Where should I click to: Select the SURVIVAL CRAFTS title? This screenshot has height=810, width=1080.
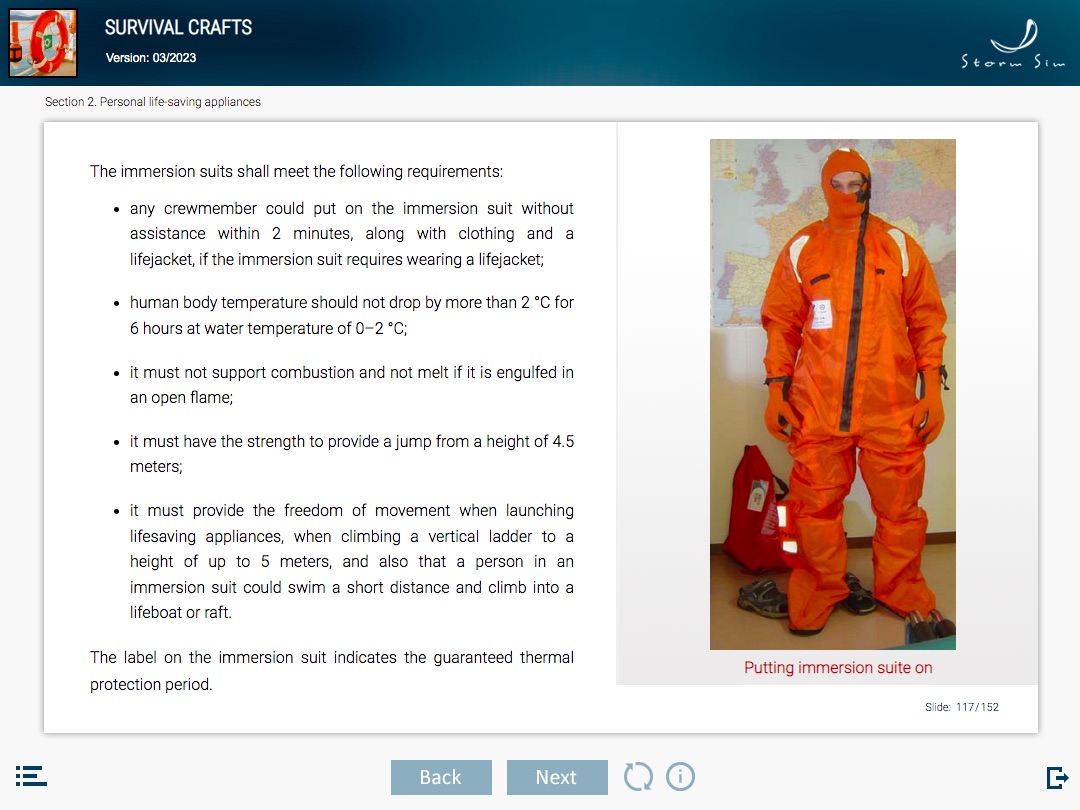coord(178,28)
